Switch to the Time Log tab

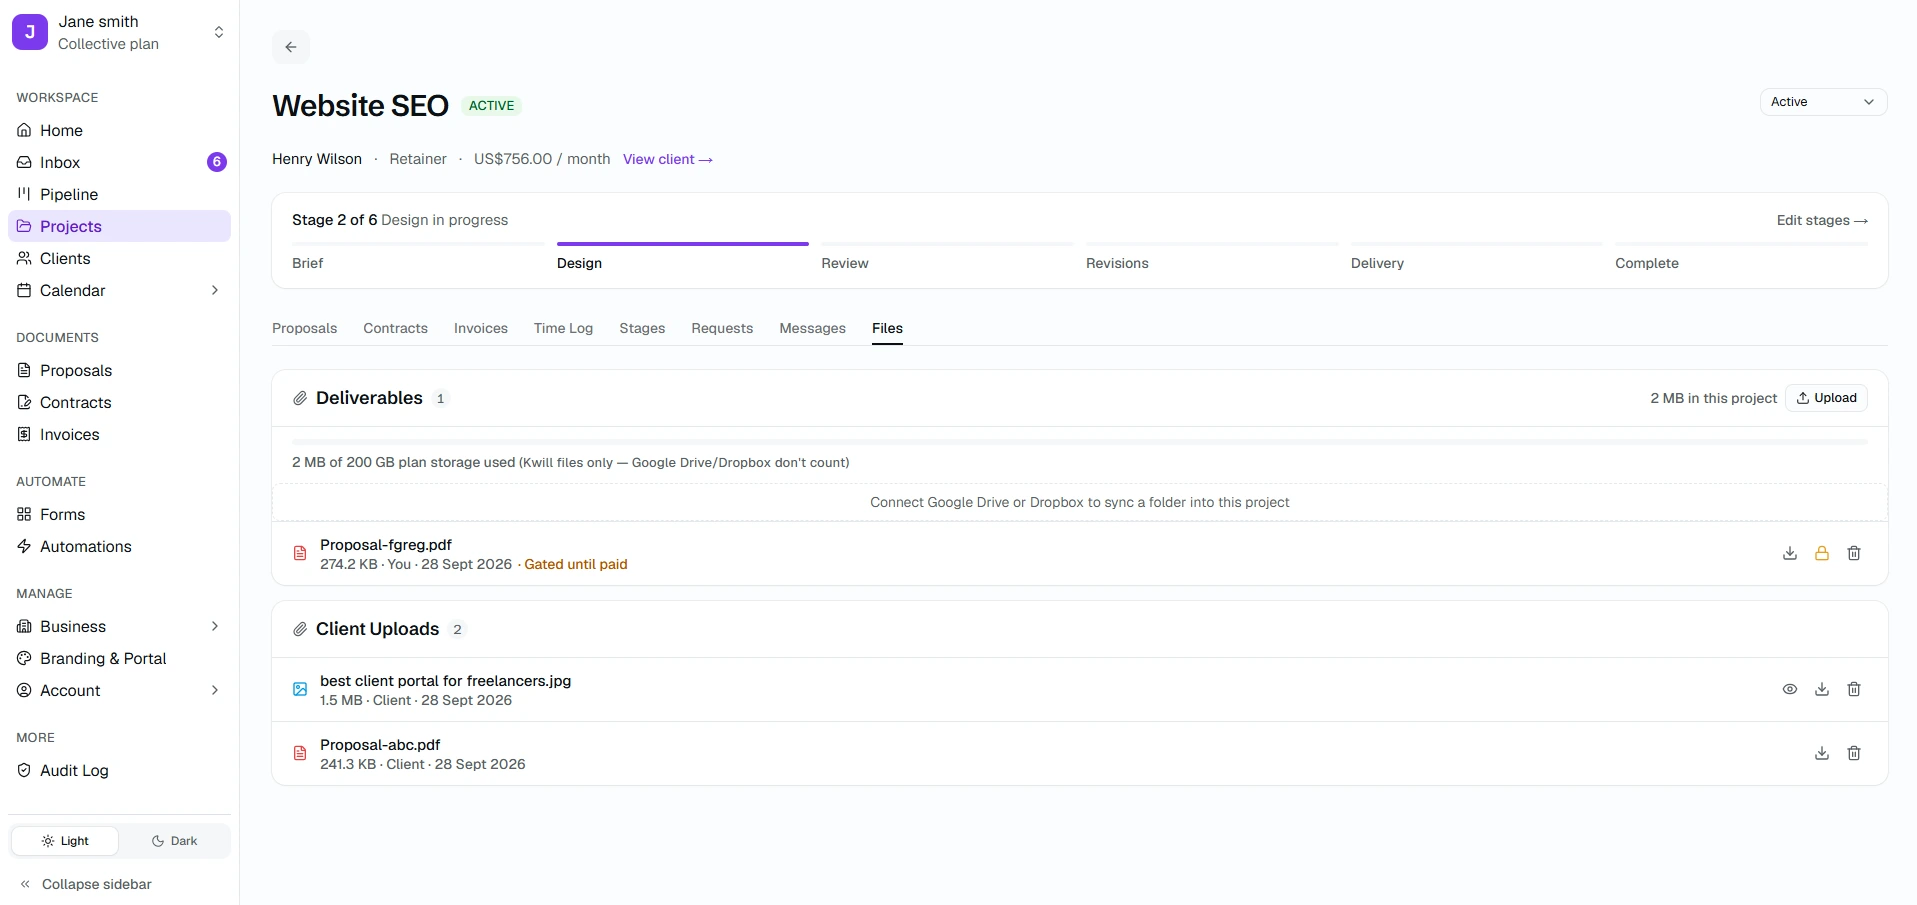(563, 328)
